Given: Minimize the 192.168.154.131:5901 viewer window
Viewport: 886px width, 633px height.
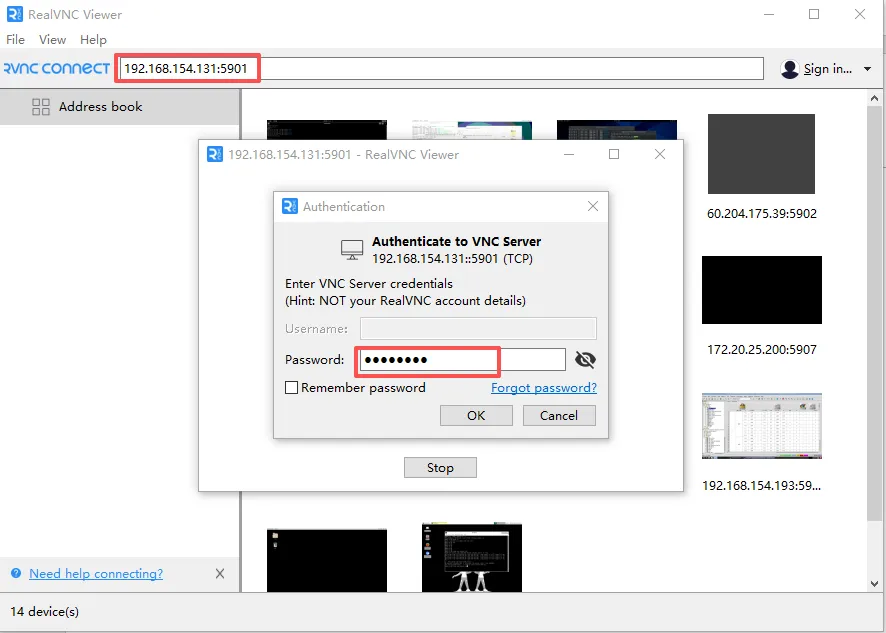Looking at the screenshot, I should point(569,154).
